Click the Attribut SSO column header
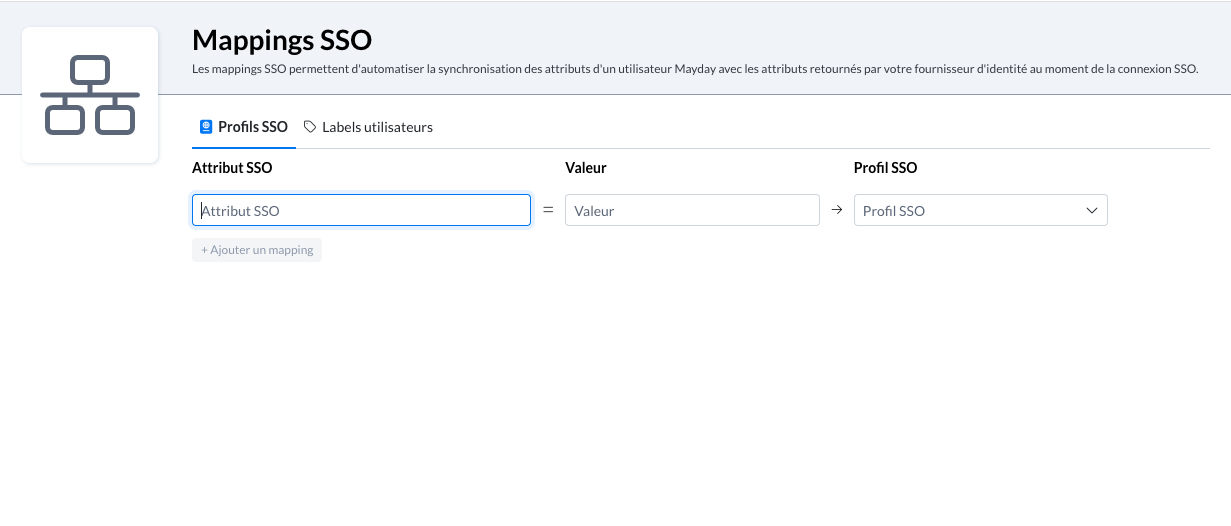The height and width of the screenshot is (526, 1231). point(232,168)
